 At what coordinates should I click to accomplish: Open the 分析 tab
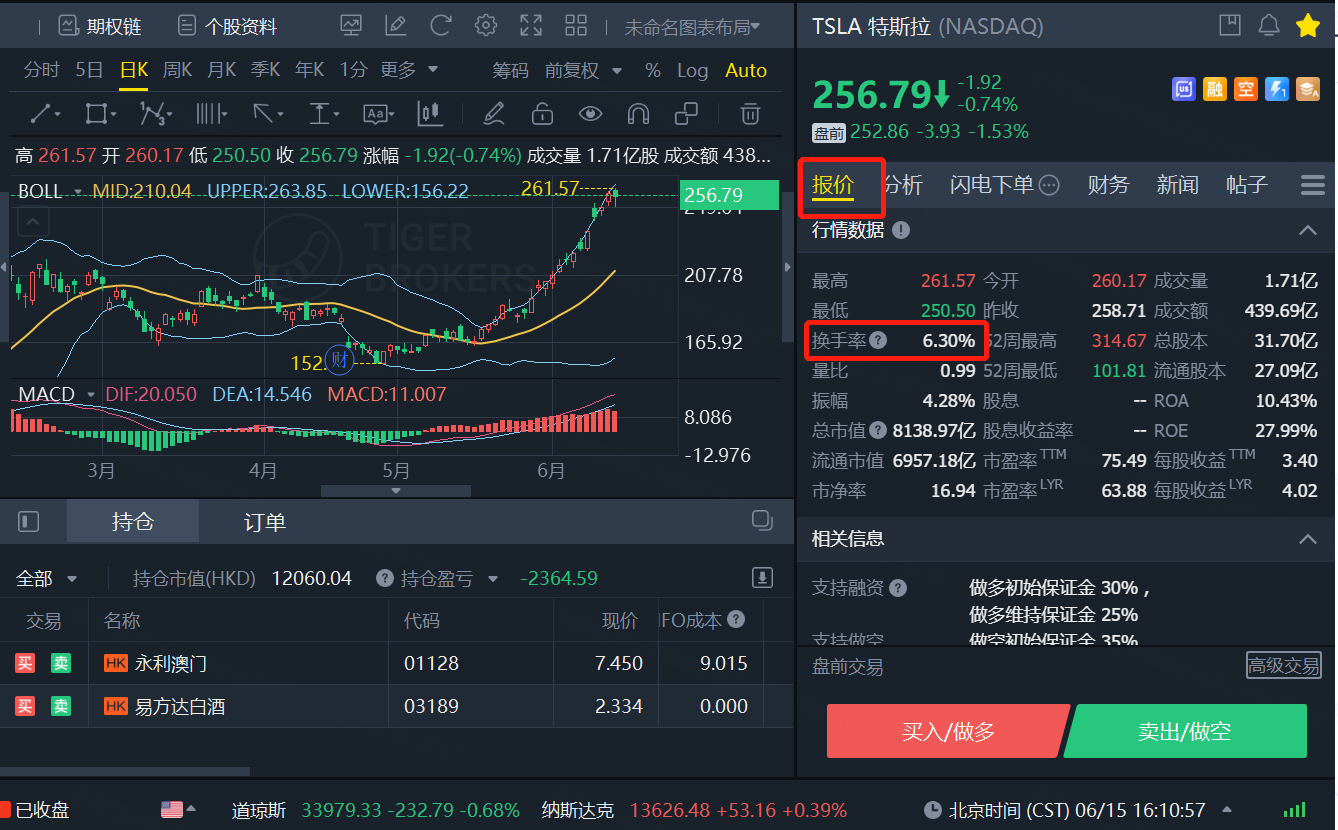point(904,184)
